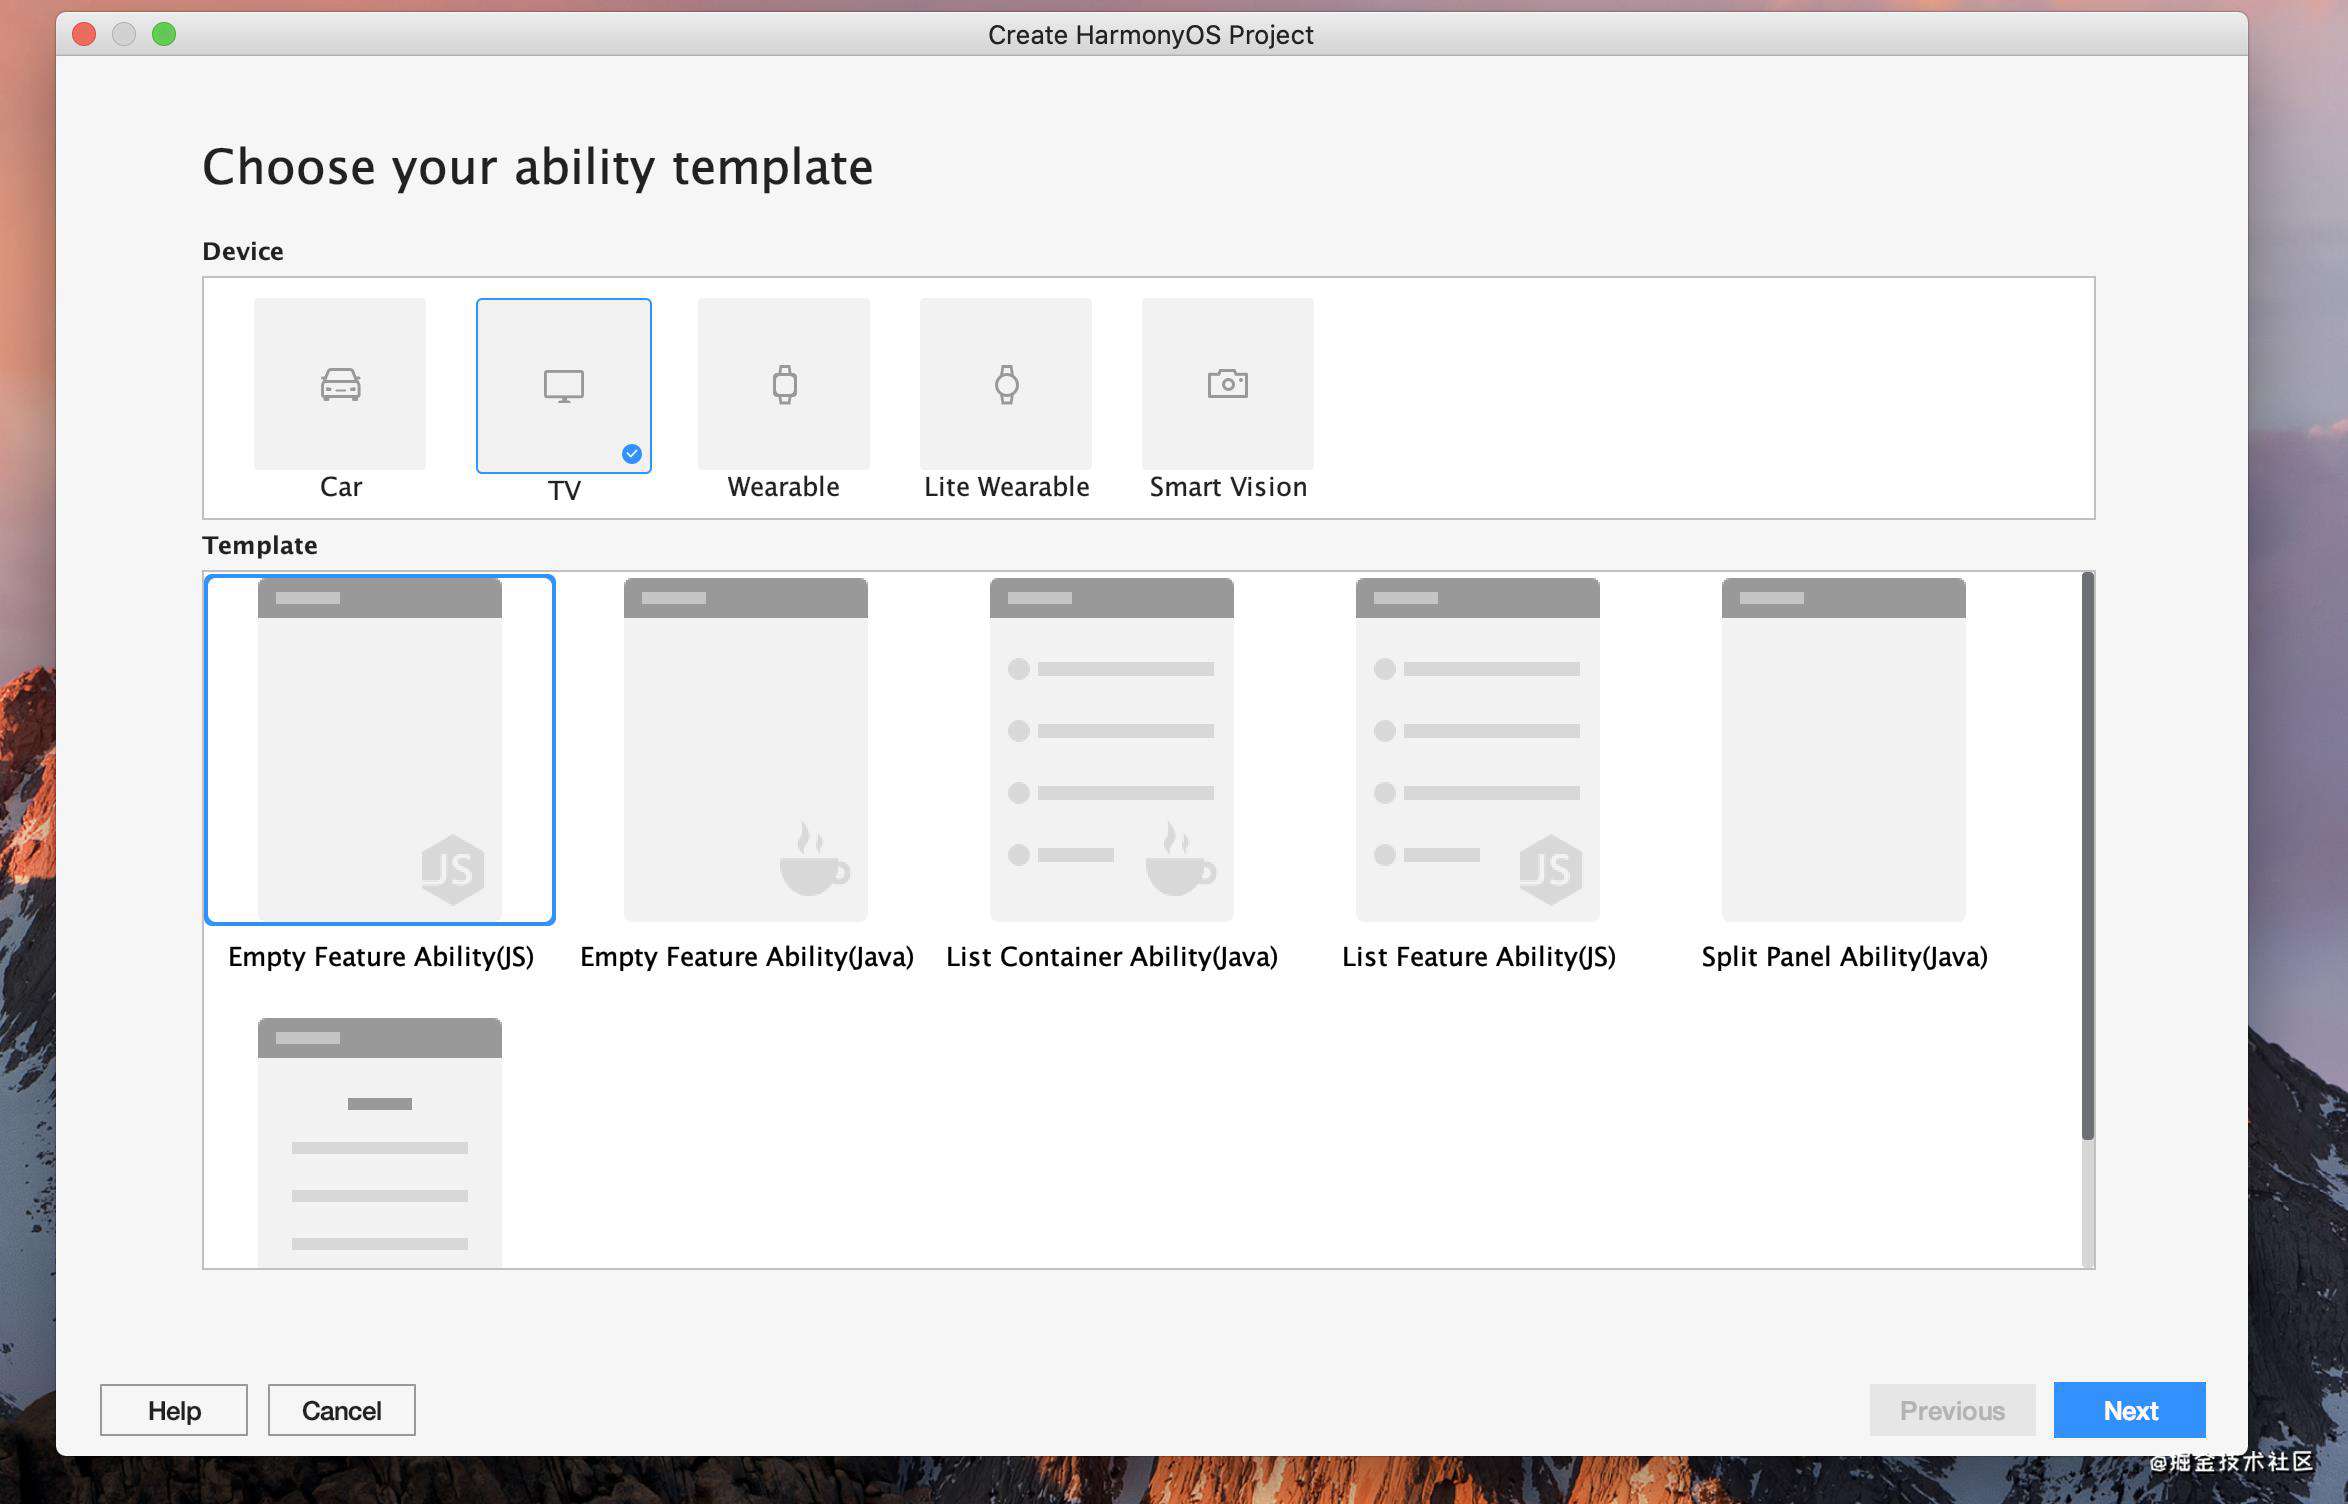Select Empty Feature Ability(Java) template thumbnail
Screen dimensions: 2348x1504
click(x=746, y=749)
